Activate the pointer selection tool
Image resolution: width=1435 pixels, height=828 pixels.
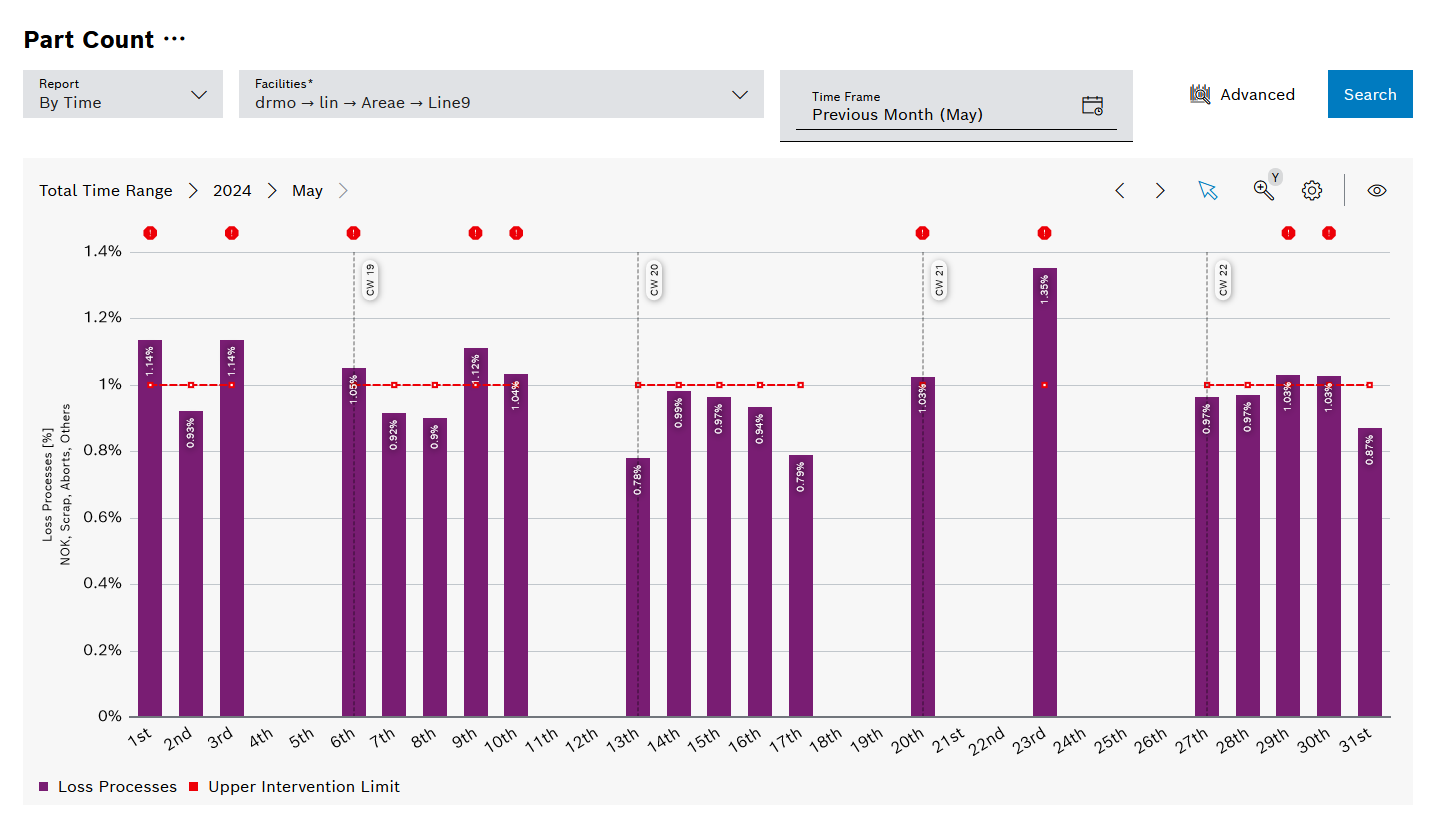[x=1208, y=191]
